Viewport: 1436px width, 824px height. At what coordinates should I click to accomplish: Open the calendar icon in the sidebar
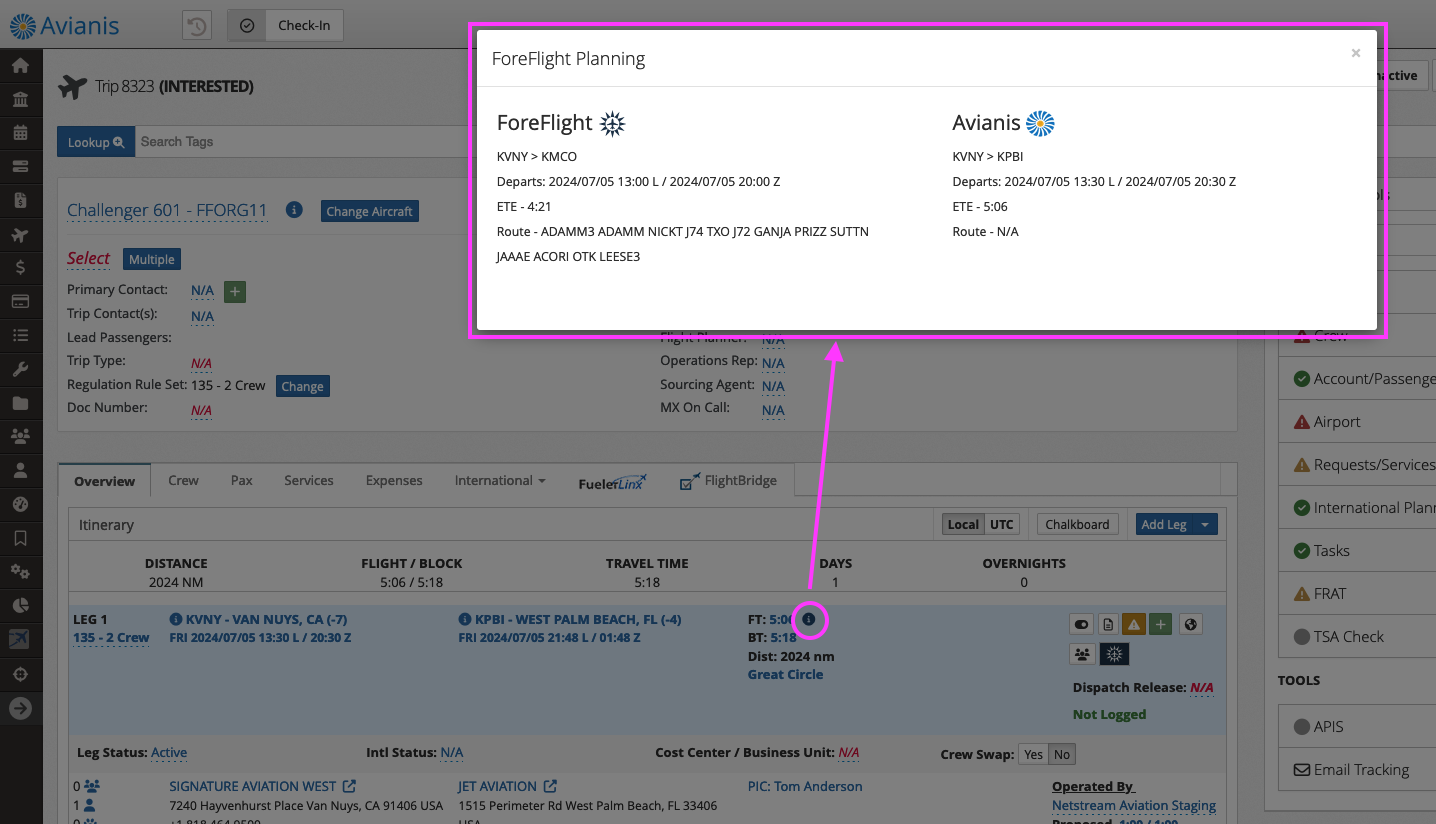tap(20, 133)
